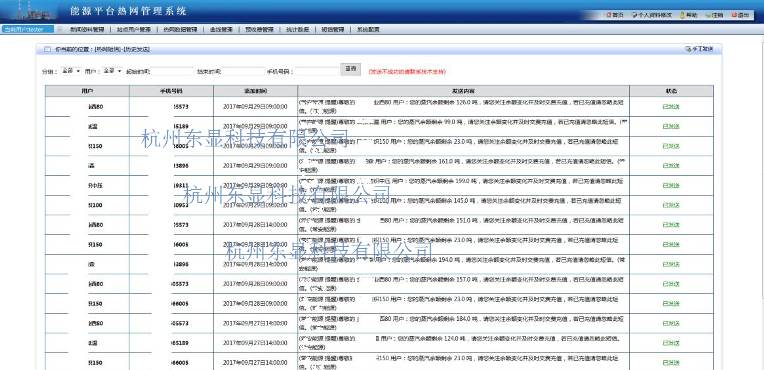Focus the 起始时间 start time field
Viewport: 764px width, 370px height.
(172, 72)
